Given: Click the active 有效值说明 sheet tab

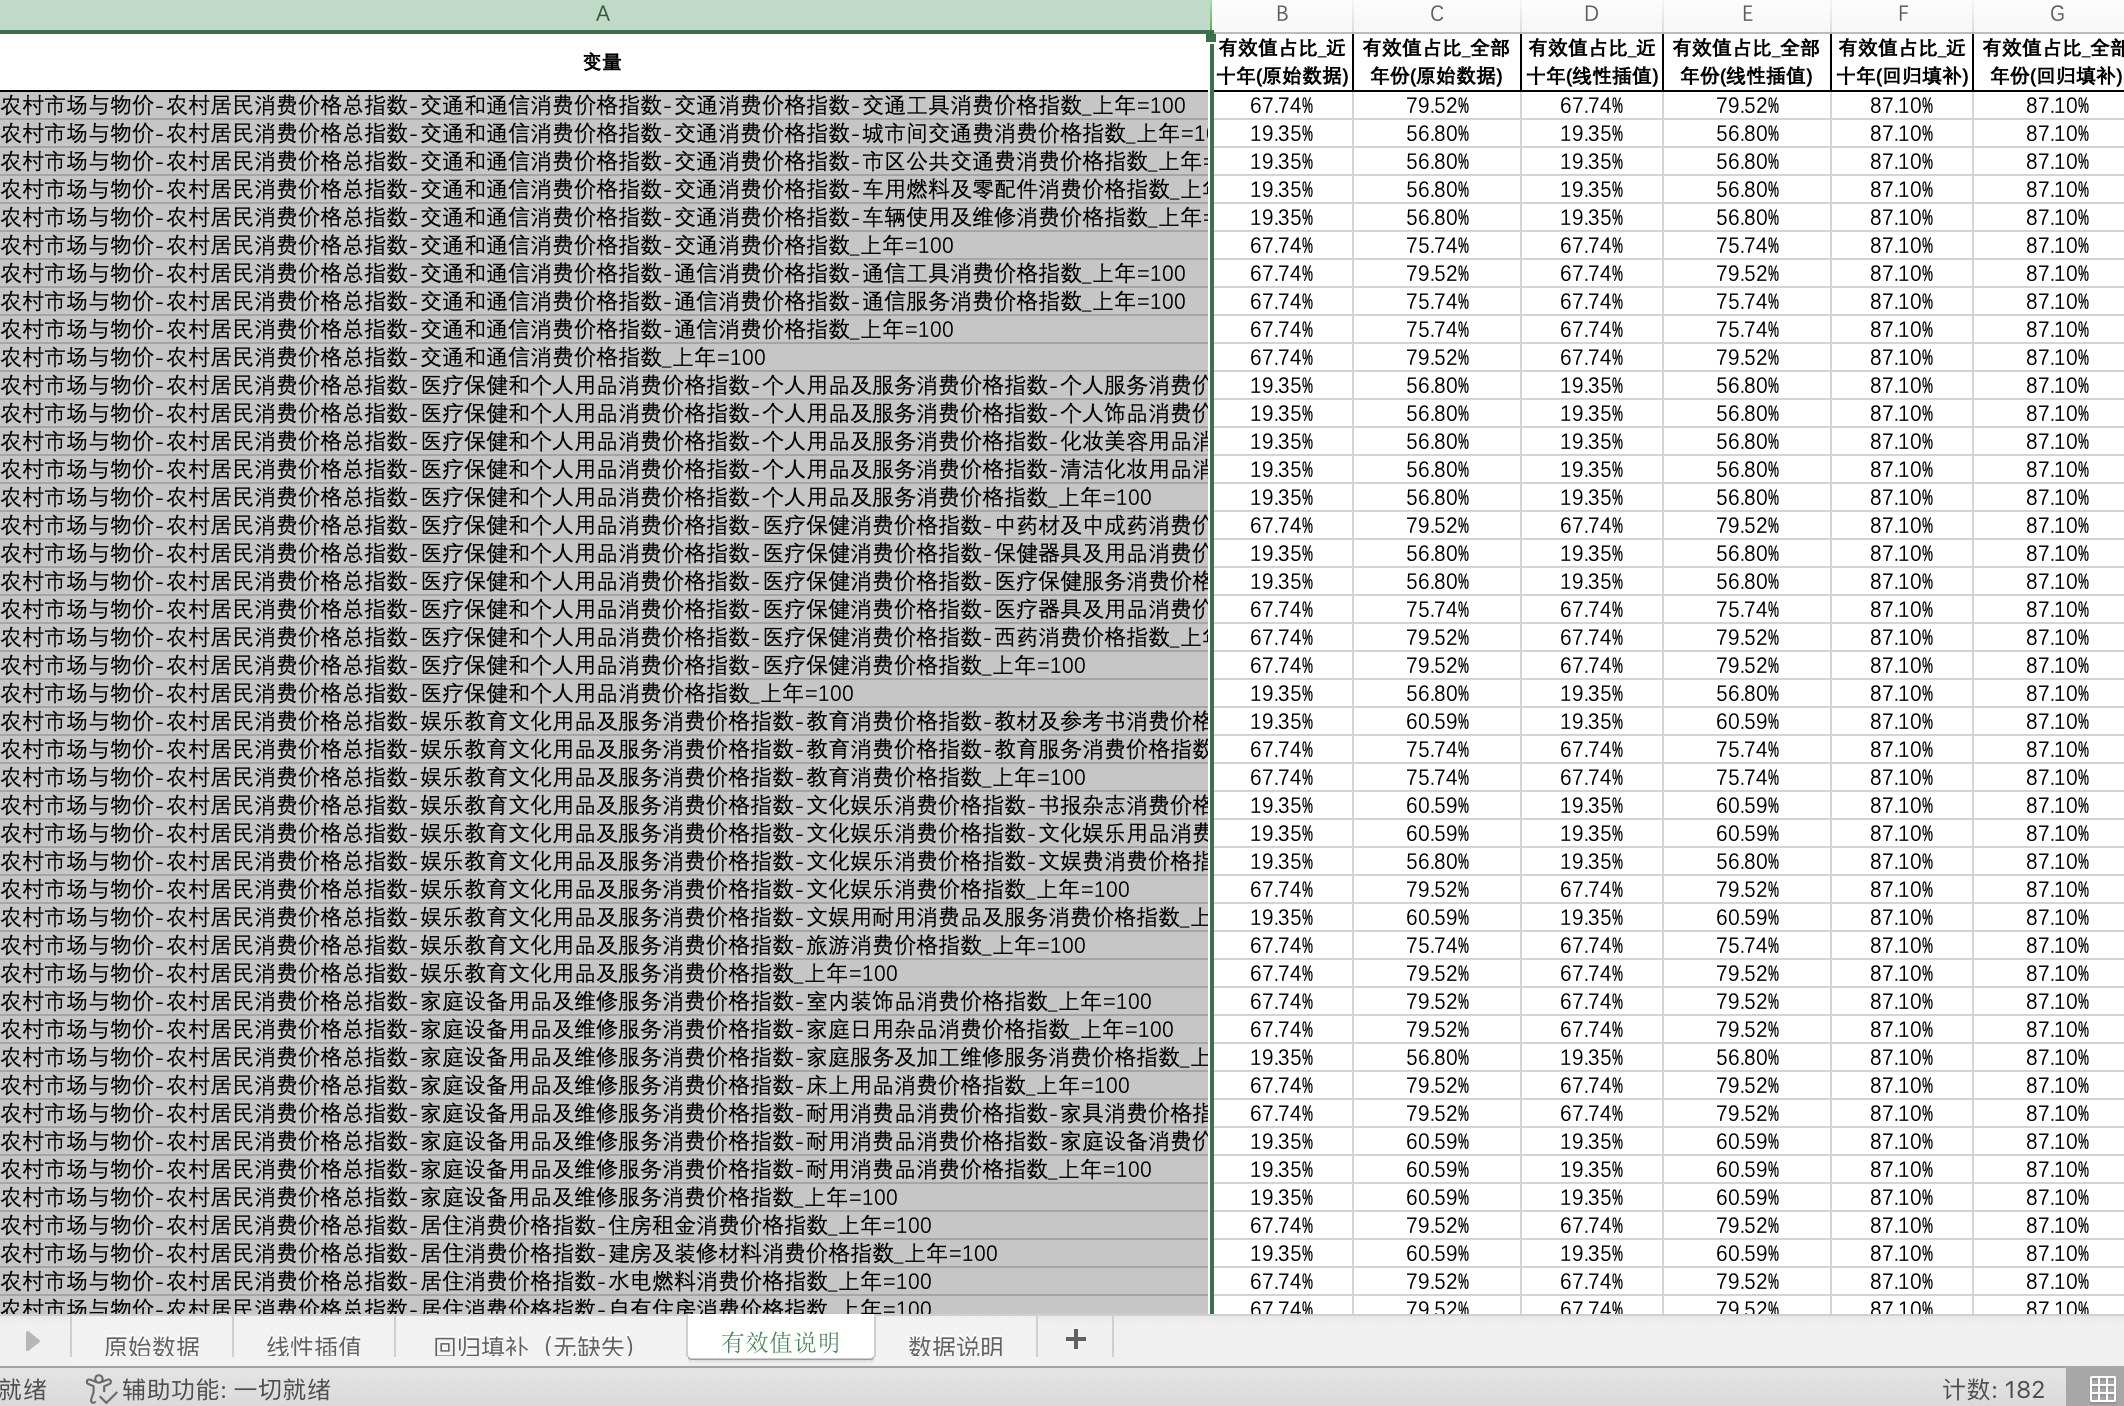Looking at the screenshot, I should [780, 1342].
